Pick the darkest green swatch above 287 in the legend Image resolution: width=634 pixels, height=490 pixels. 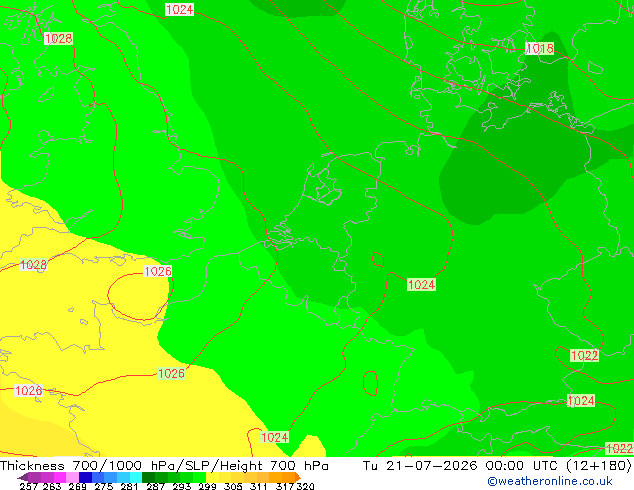(148, 477)
